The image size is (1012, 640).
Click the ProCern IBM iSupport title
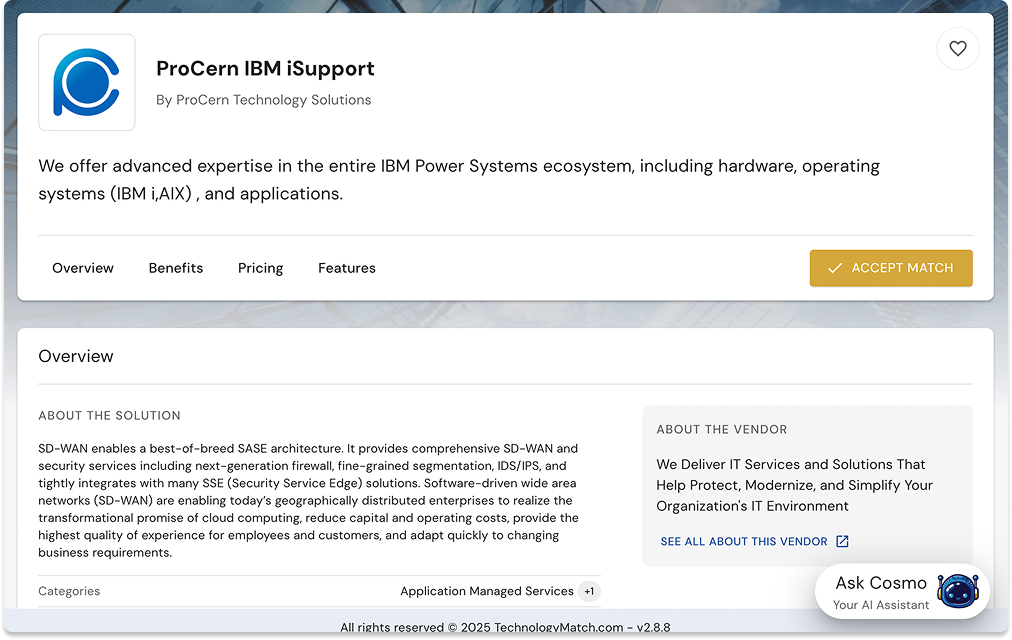coord(265,68)
